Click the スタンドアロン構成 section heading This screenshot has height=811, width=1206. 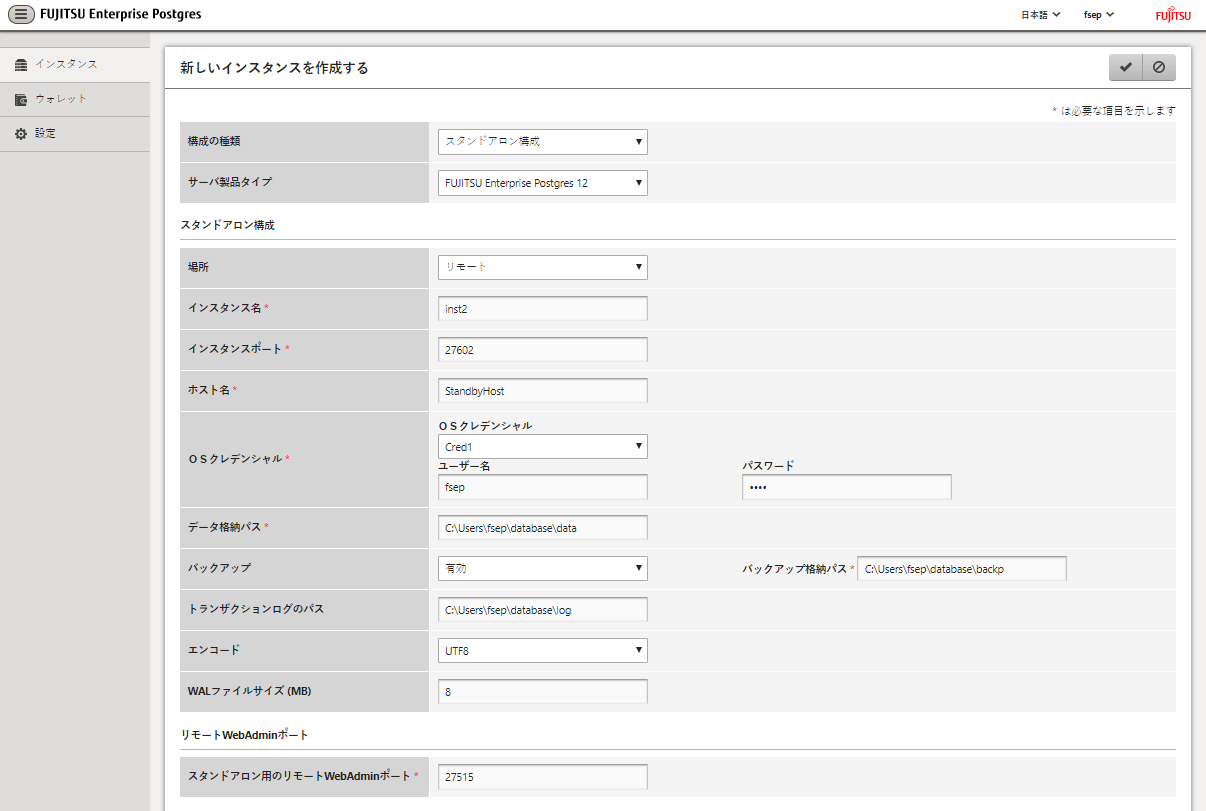coord(227,225)
